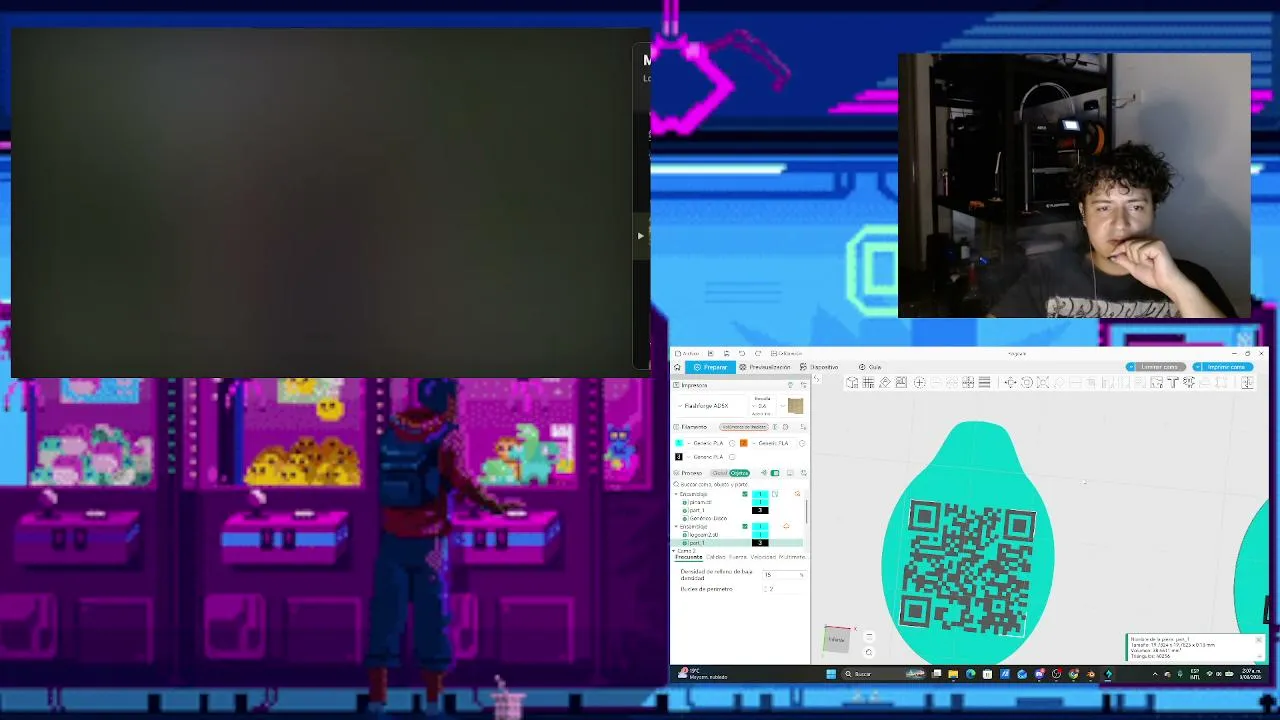Toggle the first Ensamblaje printable checkbox
Image resolution: width=1280 pixels, height=720 pixels.
[745, 494]
